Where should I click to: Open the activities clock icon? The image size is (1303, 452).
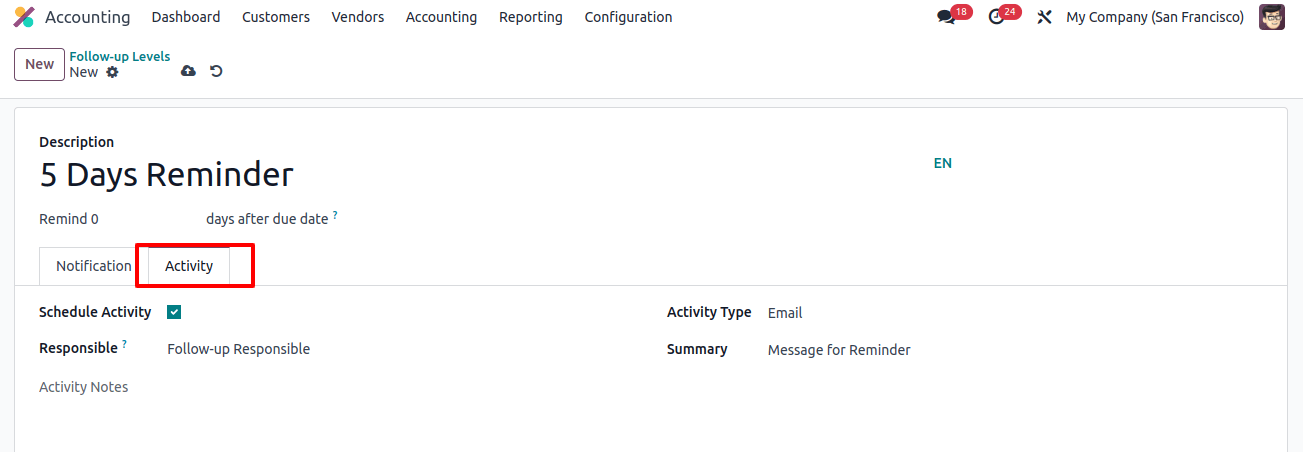pos(995,17)
